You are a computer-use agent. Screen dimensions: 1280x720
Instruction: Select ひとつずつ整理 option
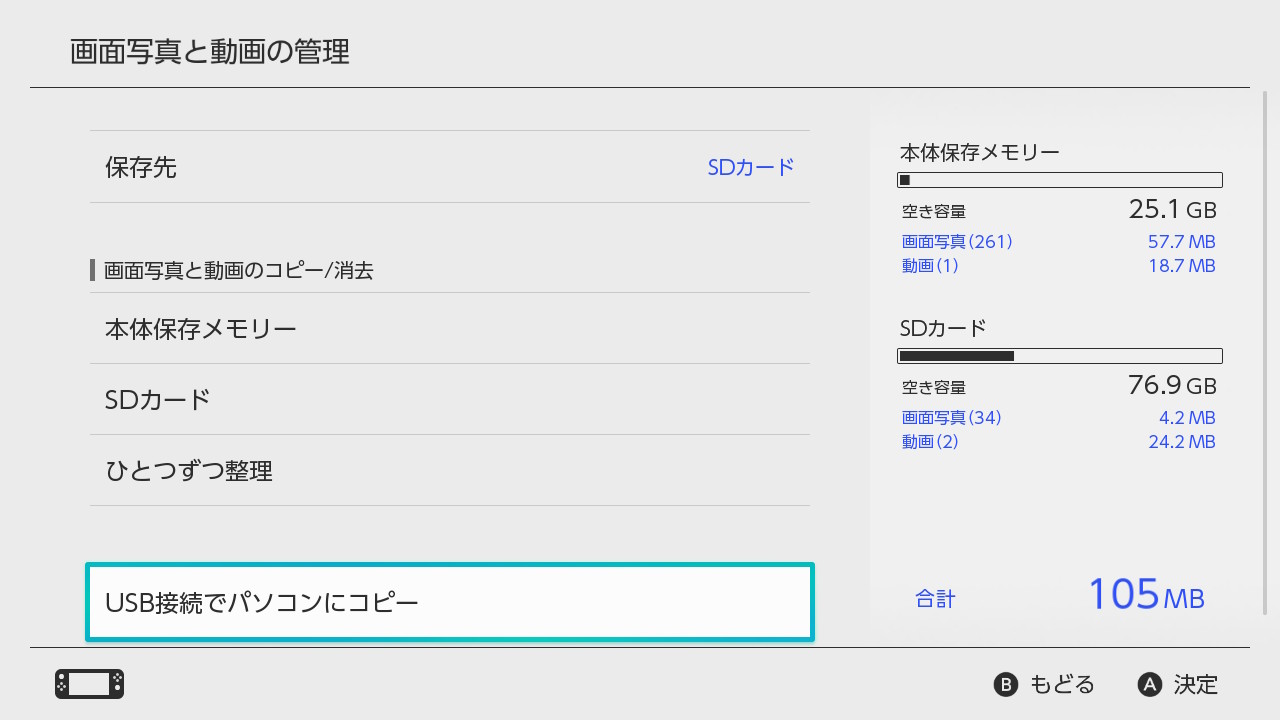pyautogui.click(x=189, y=470)
